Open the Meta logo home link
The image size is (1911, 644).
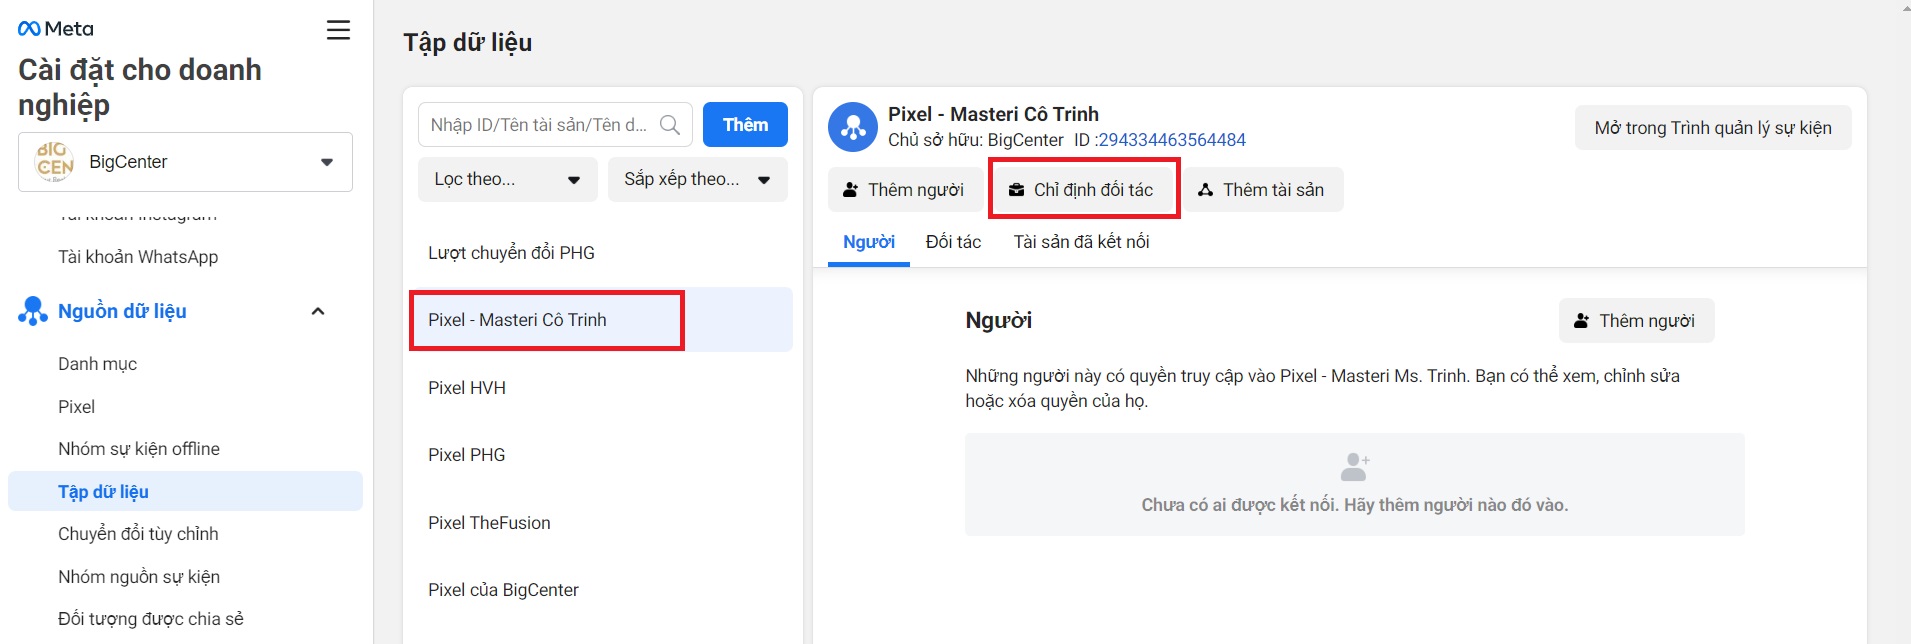coord(56,29)
